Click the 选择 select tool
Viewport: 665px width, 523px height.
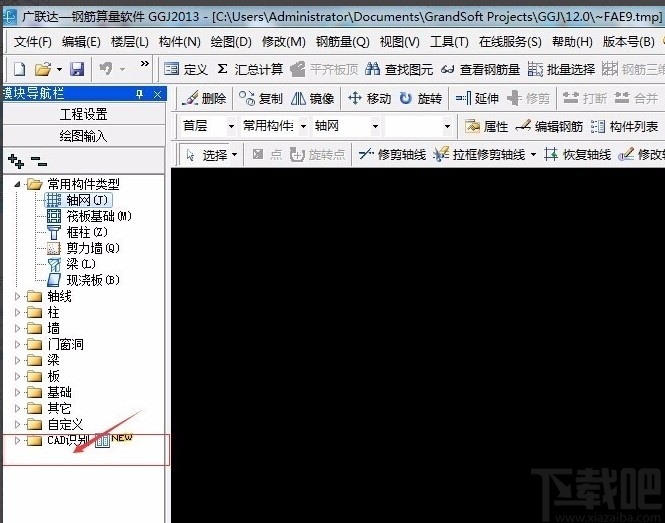[x=207, y=155]
